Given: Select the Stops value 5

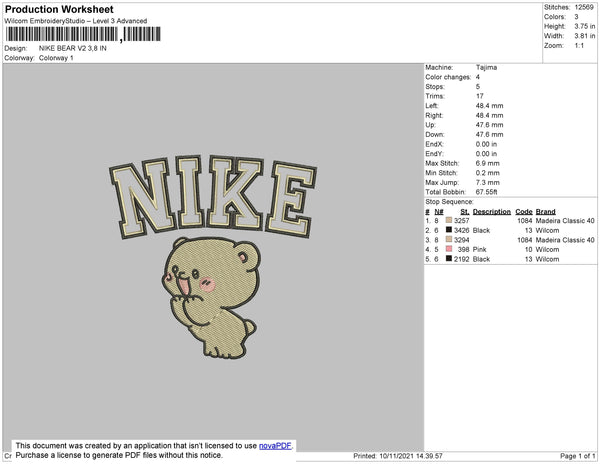Looking at the screenshot, I should click(x=478, y=86).
